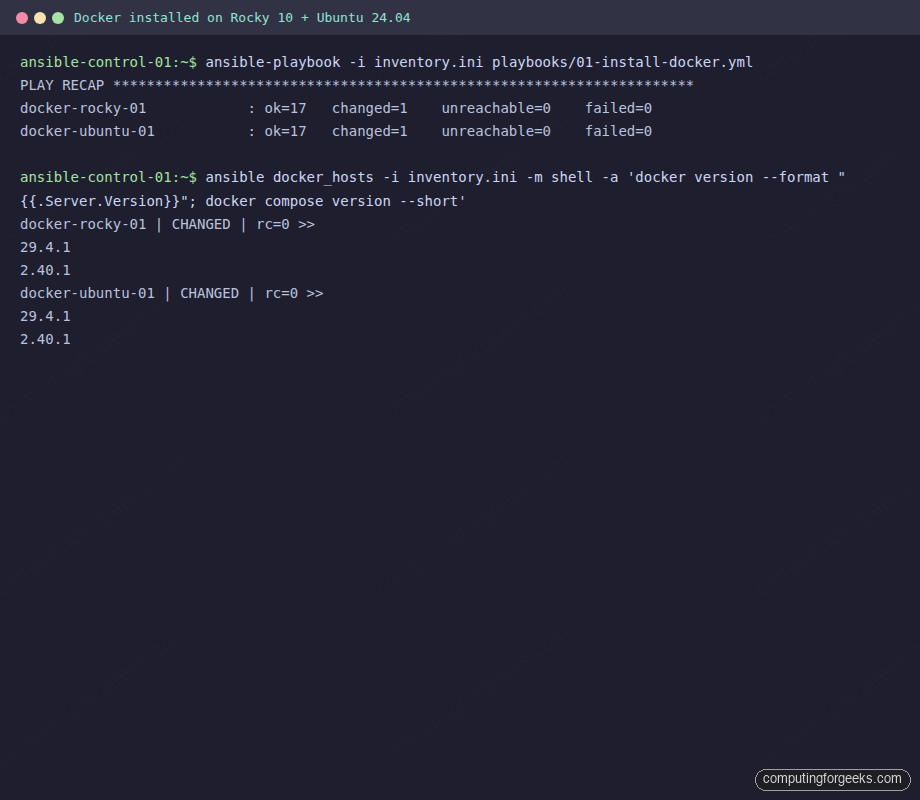Click the green maximize window dot
The image size is (920, 800).
[x=58, y=18]
